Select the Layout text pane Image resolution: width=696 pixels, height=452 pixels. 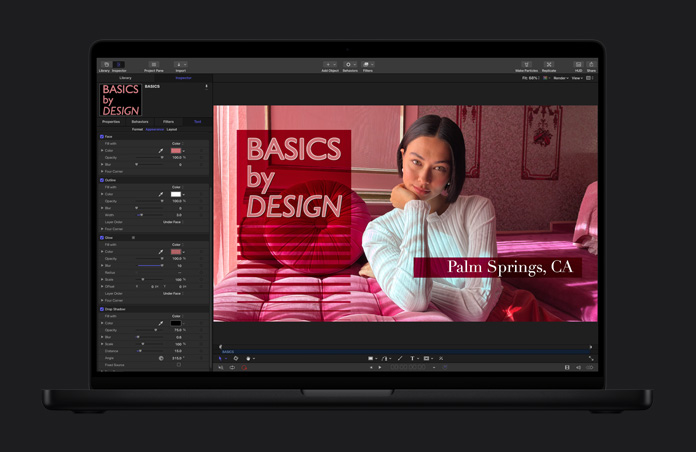pos(172,129)
